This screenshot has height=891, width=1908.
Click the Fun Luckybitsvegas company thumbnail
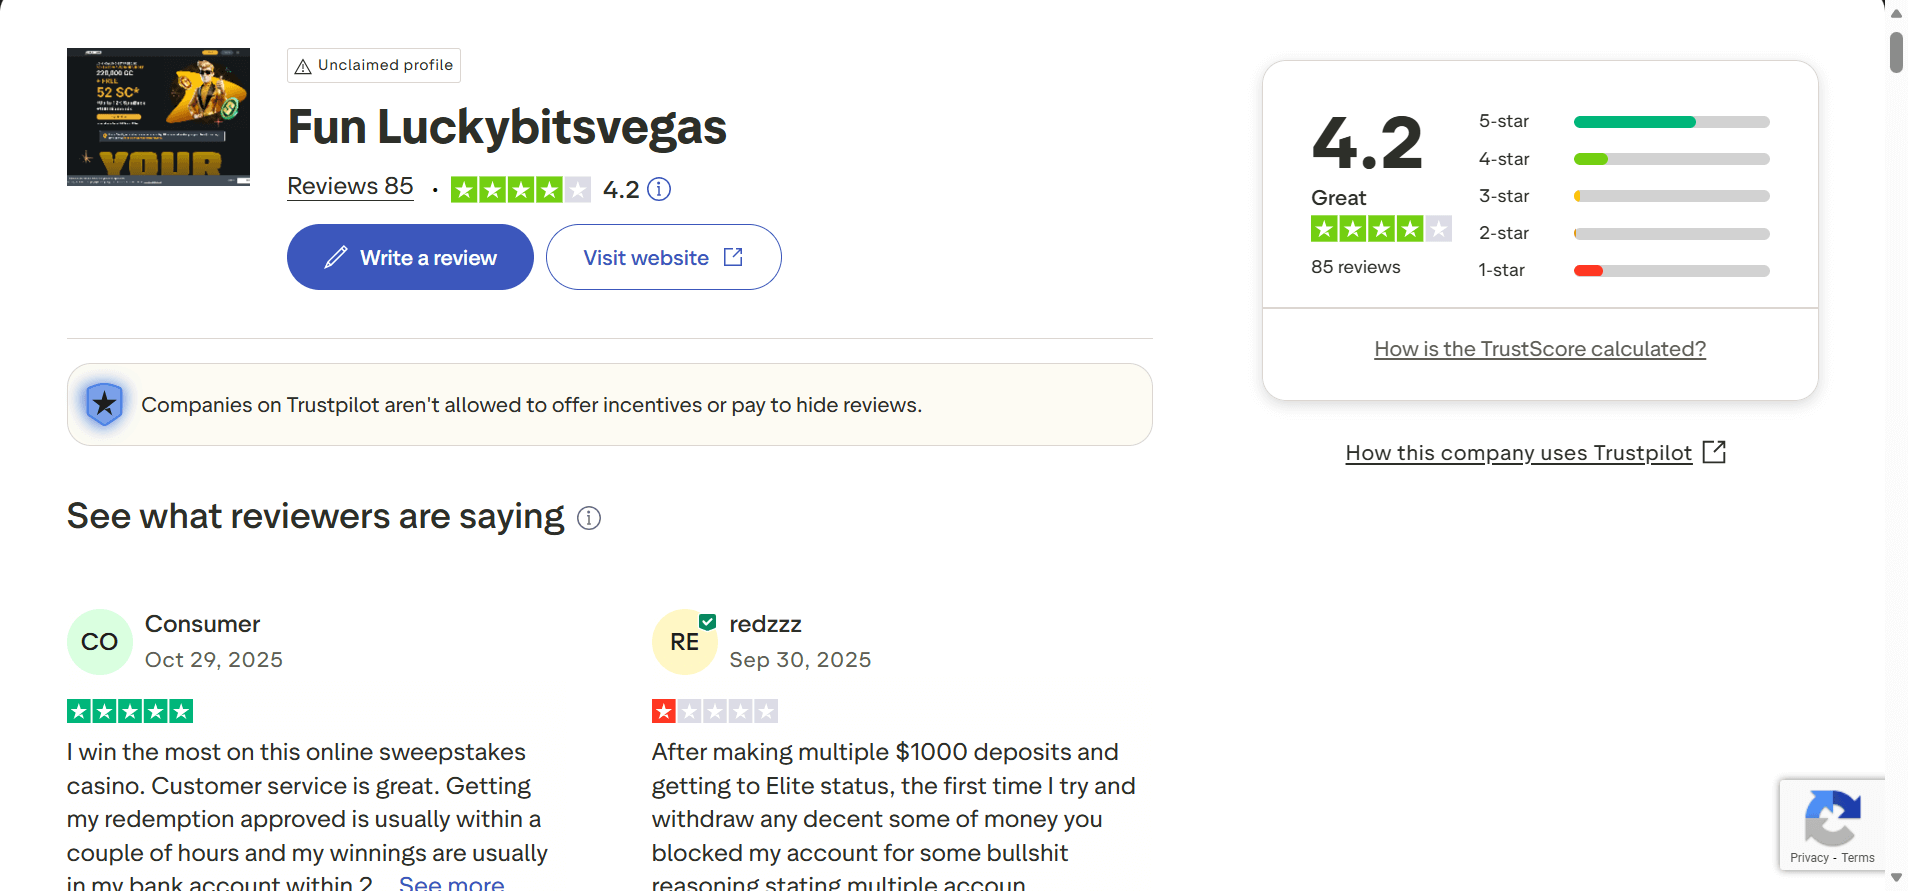[x=158, y=117]
